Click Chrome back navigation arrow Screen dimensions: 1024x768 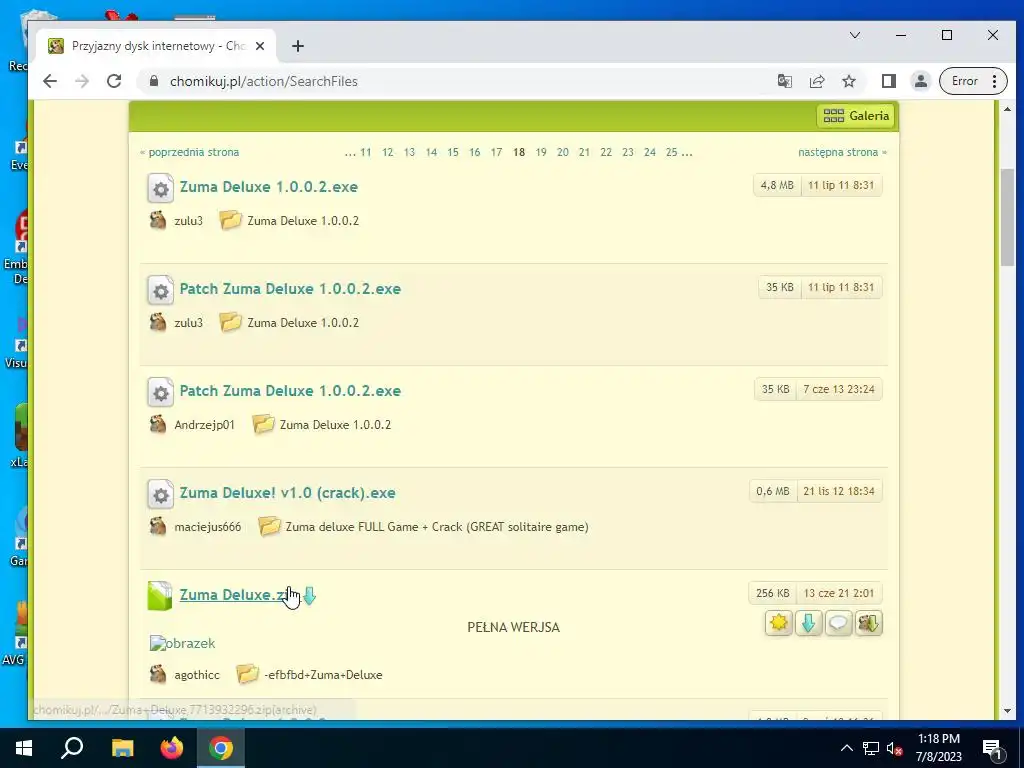pos(50,81)
